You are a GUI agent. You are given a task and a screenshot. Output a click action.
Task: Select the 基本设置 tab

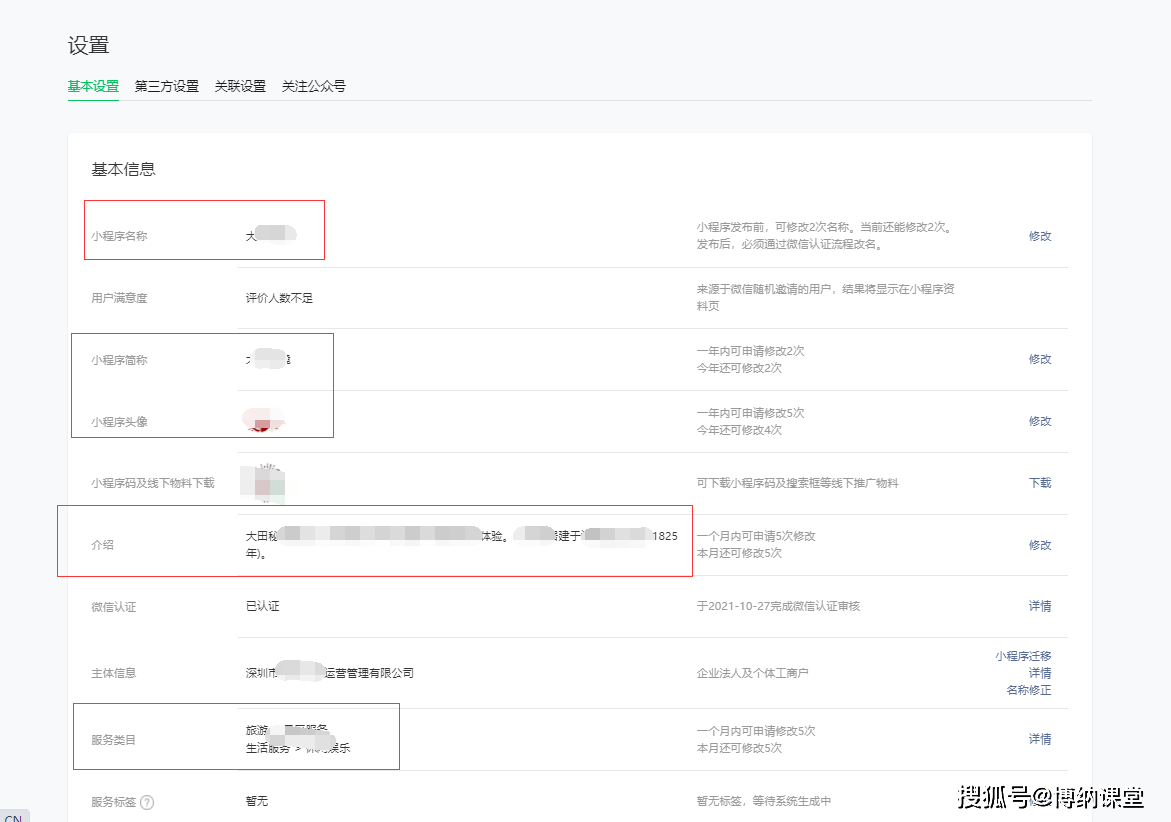(92, 86)
